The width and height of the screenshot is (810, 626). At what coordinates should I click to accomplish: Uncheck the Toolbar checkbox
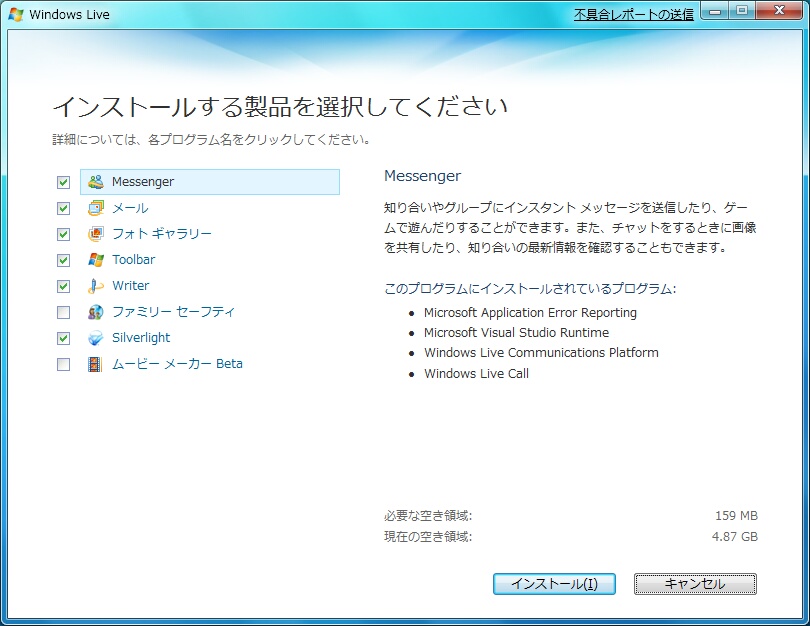point(63,260)
